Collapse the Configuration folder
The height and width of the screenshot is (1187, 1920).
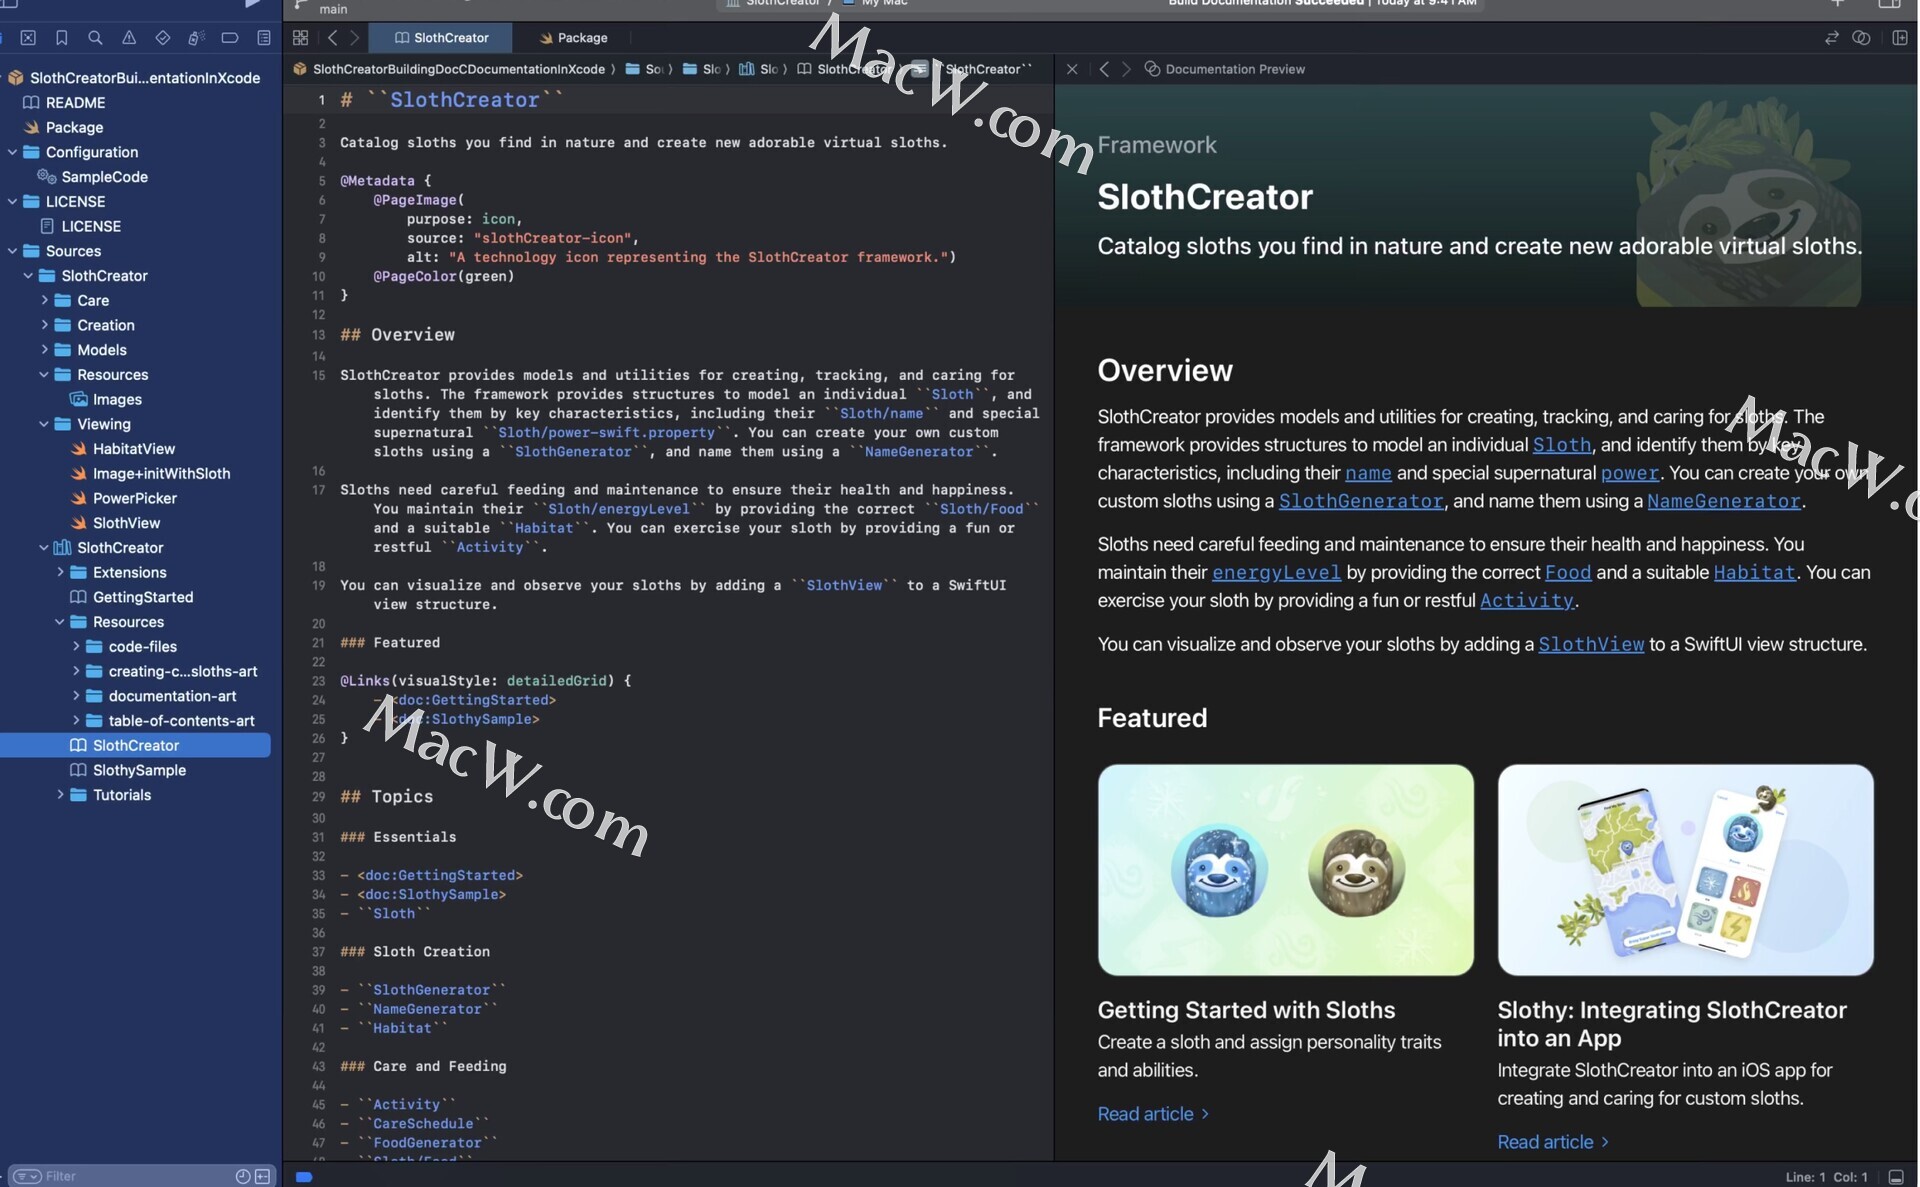click(x=12, y=152)
